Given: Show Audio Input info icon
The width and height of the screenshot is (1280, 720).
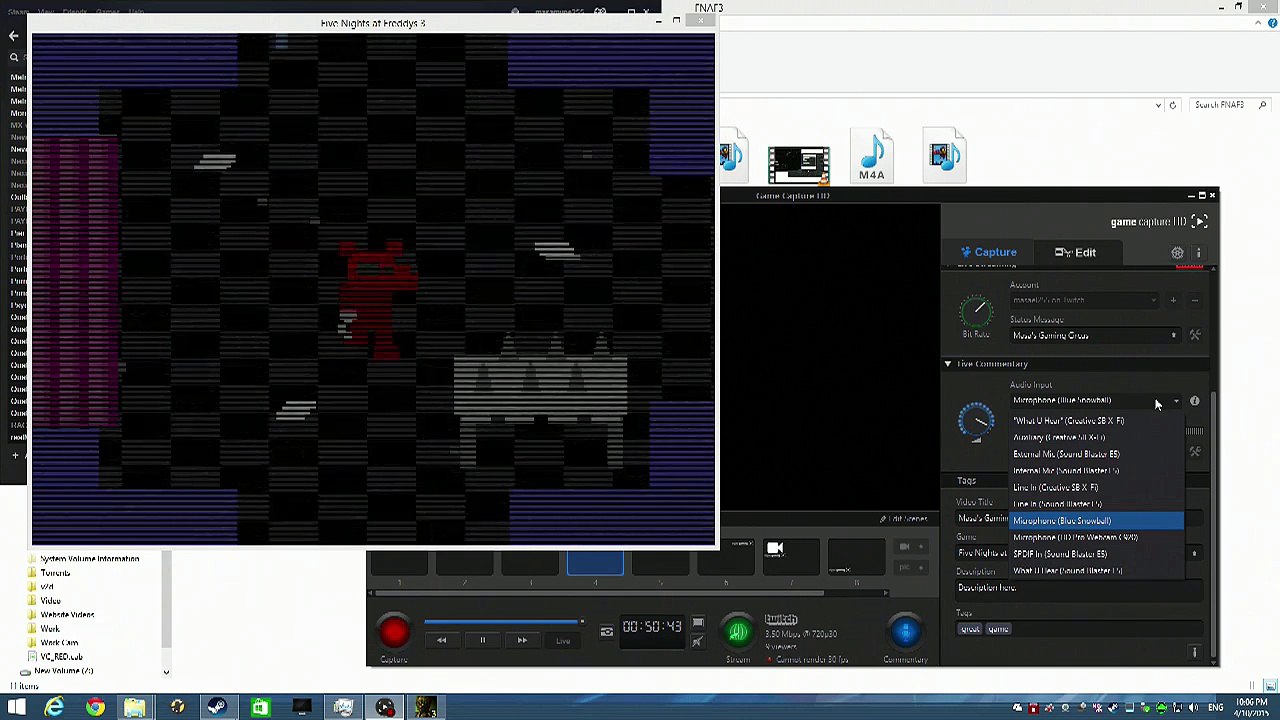Looking at the screenshot, I should tap(1194, 401).
